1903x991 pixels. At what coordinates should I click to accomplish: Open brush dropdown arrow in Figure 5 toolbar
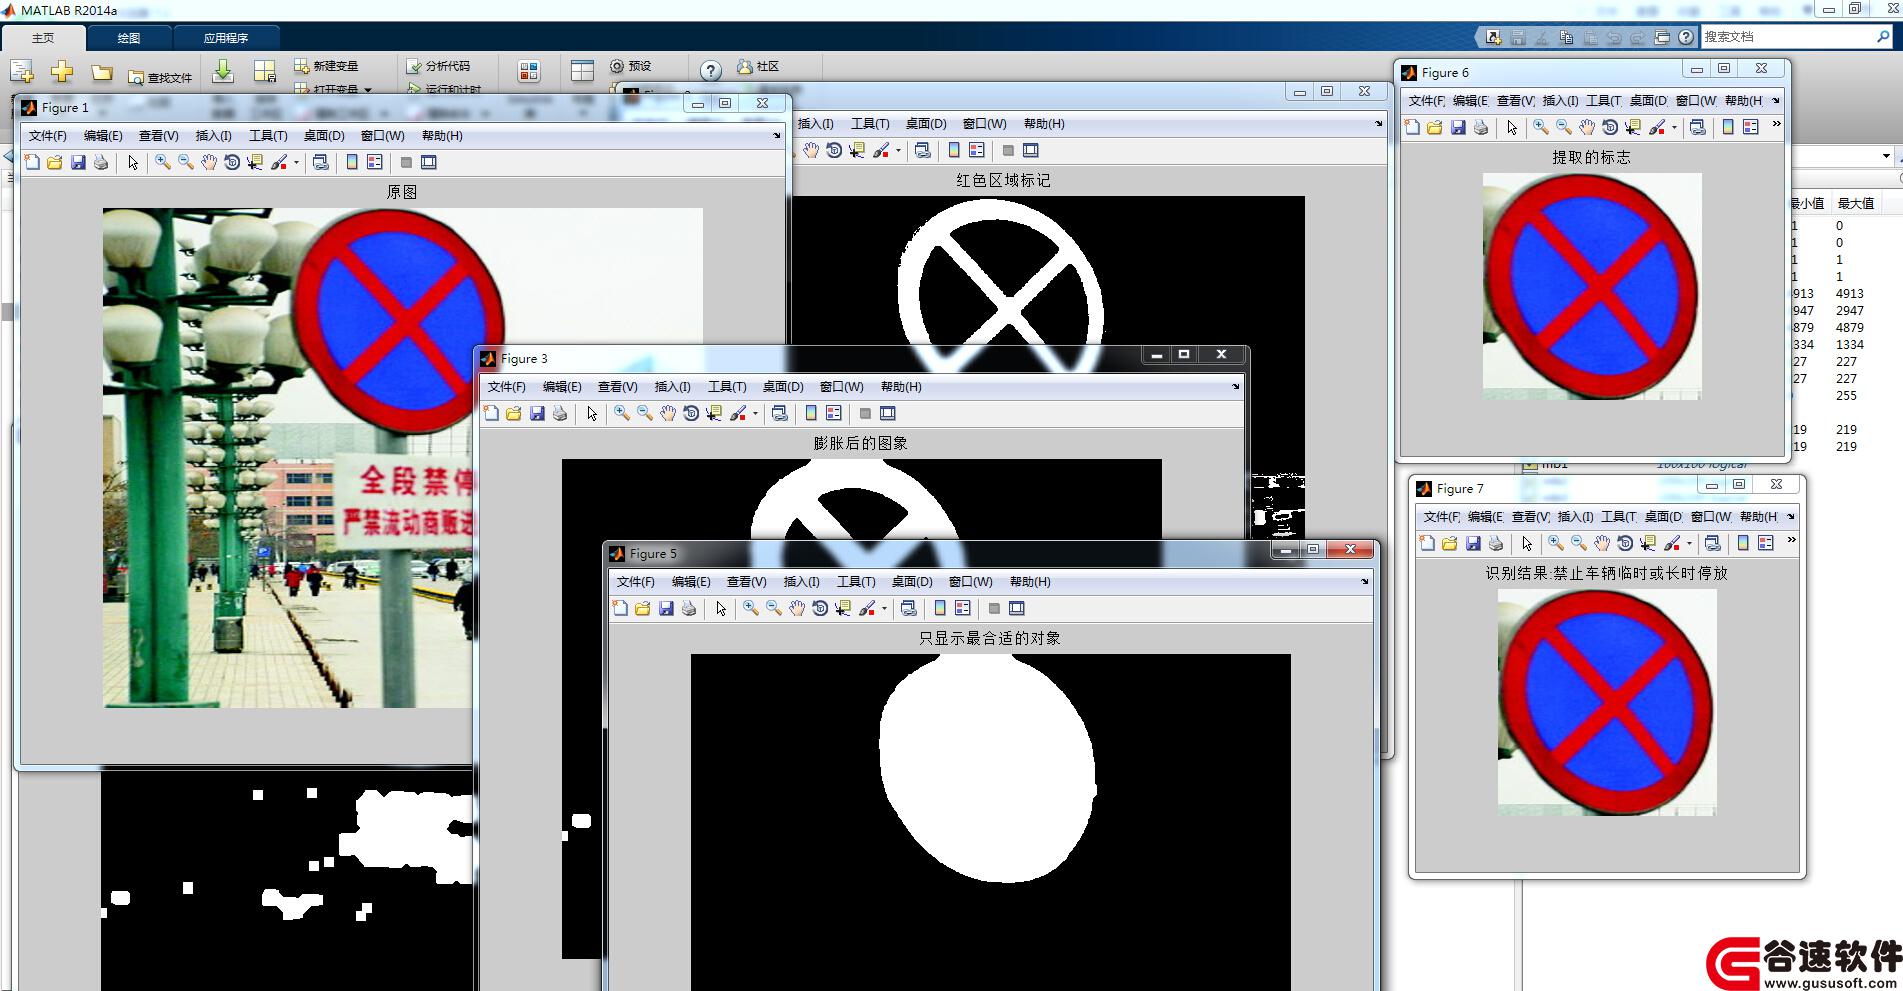pos(884,609)
